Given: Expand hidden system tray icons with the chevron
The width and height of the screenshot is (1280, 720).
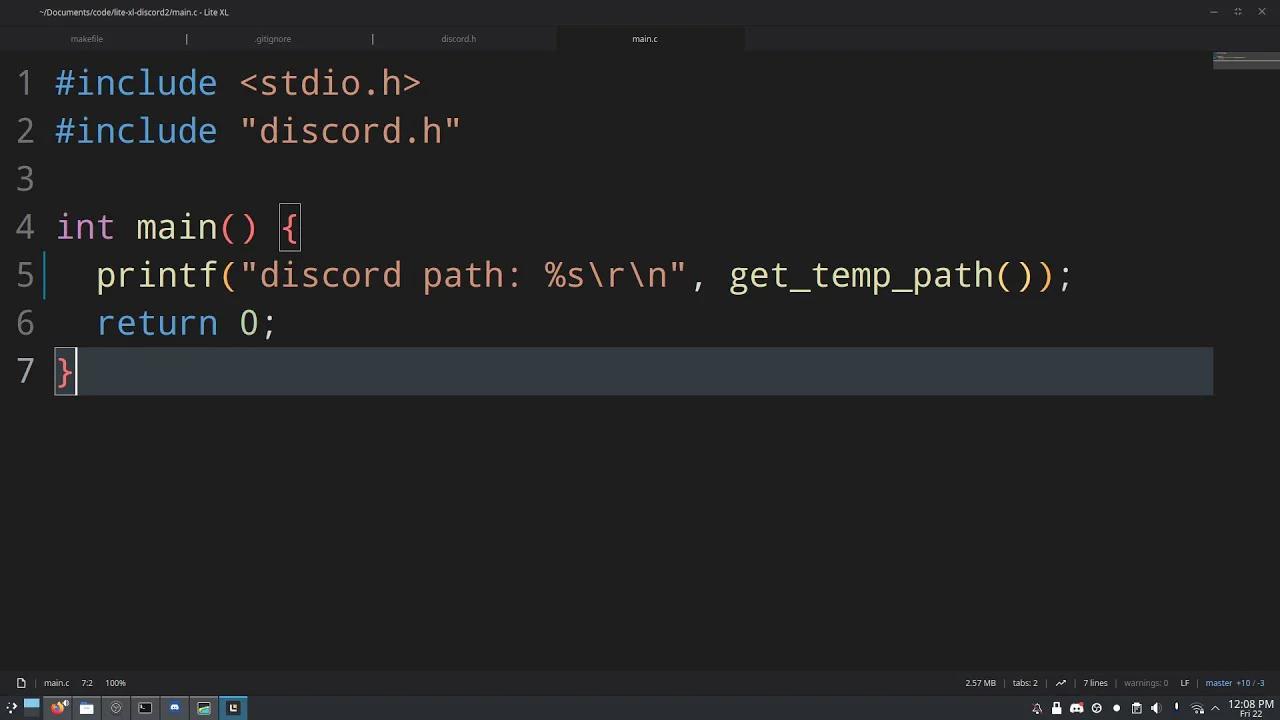Looking at the screenshot, I should (1213, 707).
